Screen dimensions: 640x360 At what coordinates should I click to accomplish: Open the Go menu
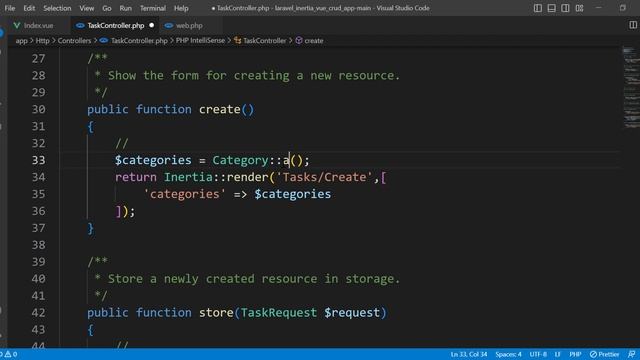pyautogui.click(x=107, y=8)
